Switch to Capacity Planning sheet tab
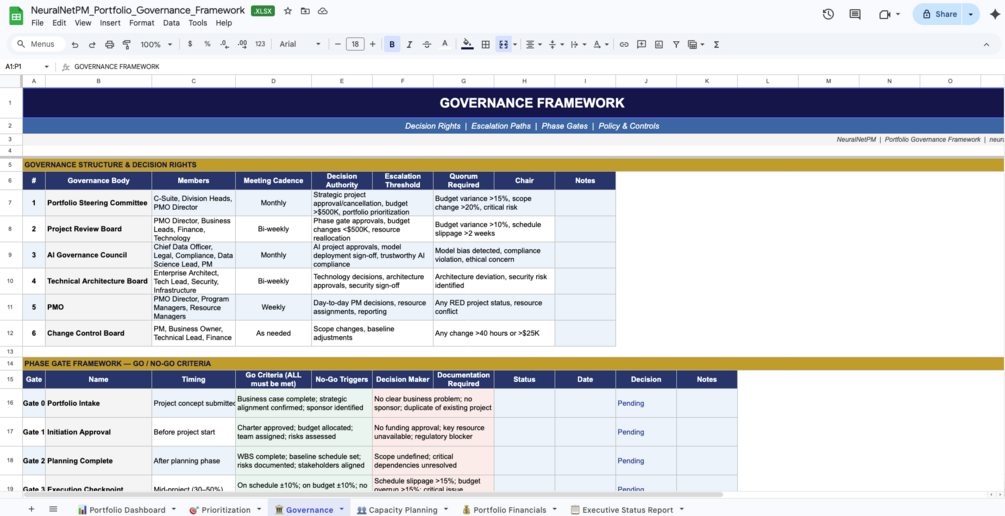 [x=402, y=510]
